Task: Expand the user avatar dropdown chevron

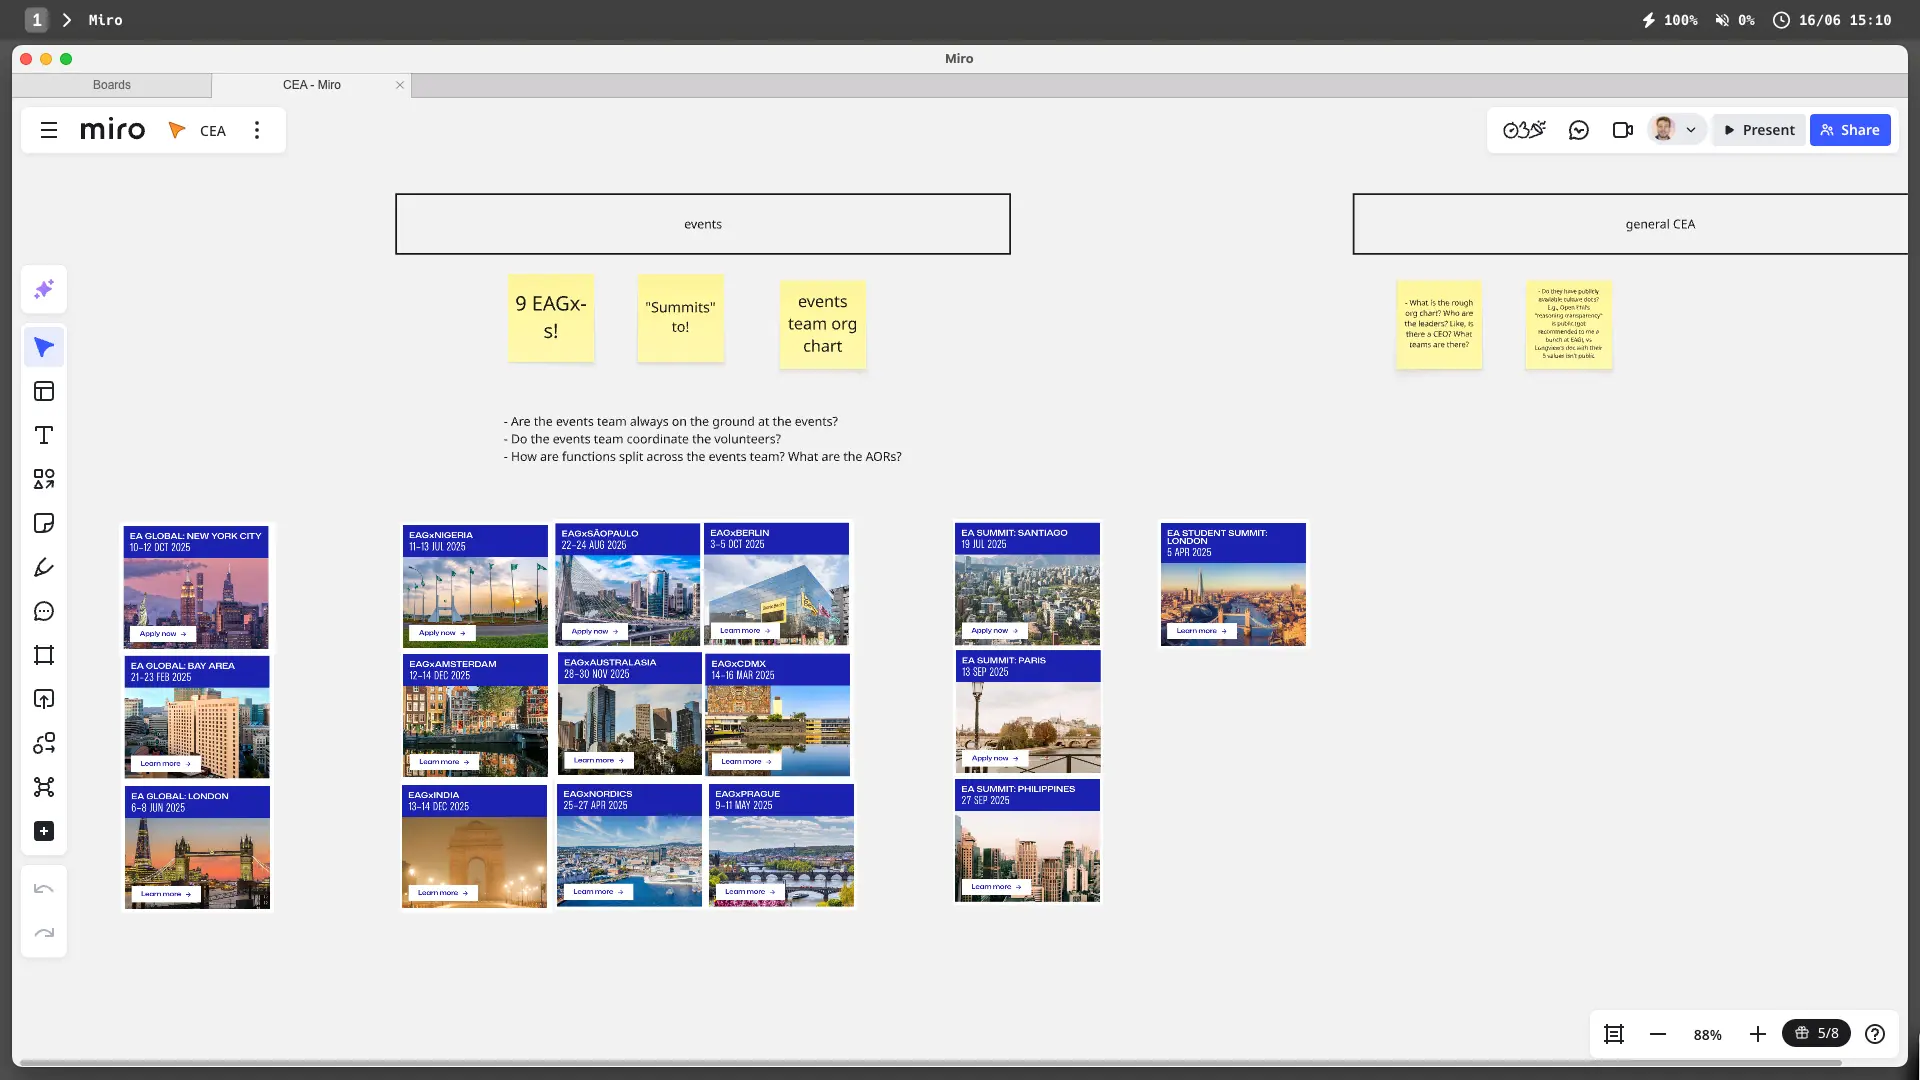Action: click(x=1691, y=130)
